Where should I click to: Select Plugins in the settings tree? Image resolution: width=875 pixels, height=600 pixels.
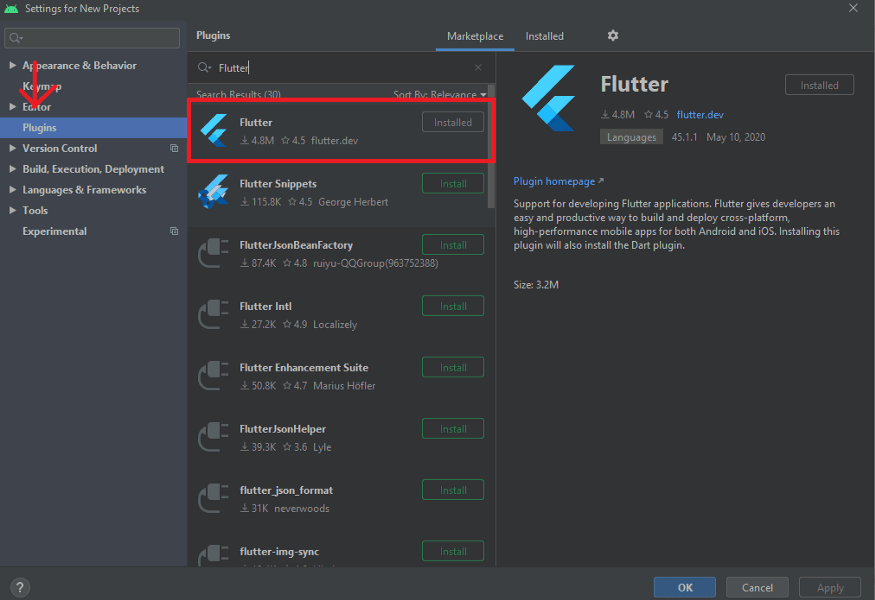pyautogui.click(x=93, y=128)
